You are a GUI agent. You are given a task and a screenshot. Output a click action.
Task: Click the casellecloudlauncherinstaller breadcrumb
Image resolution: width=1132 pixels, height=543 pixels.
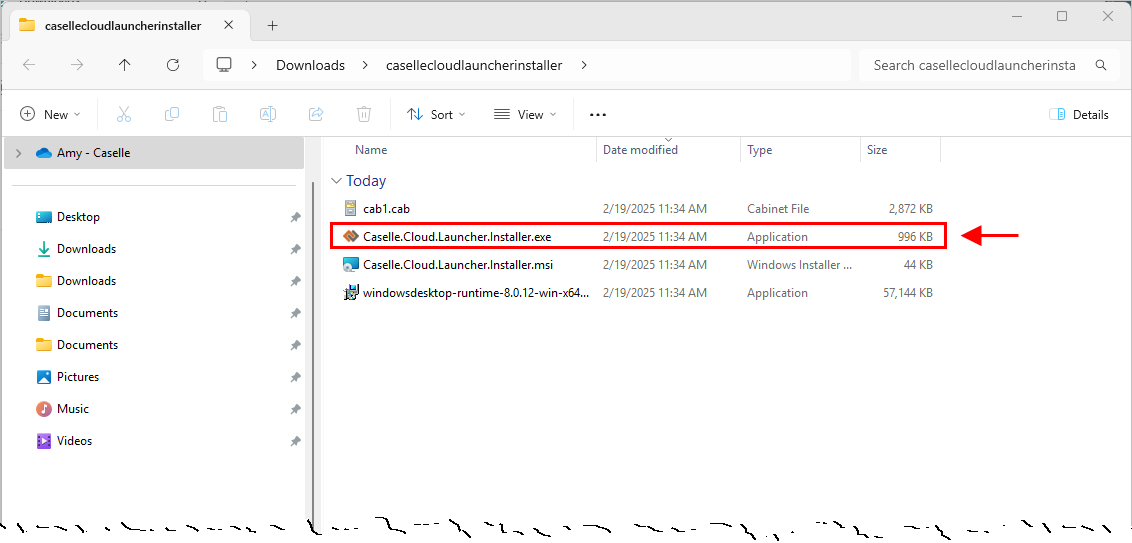pyautogui.click(x=474, y=65)
